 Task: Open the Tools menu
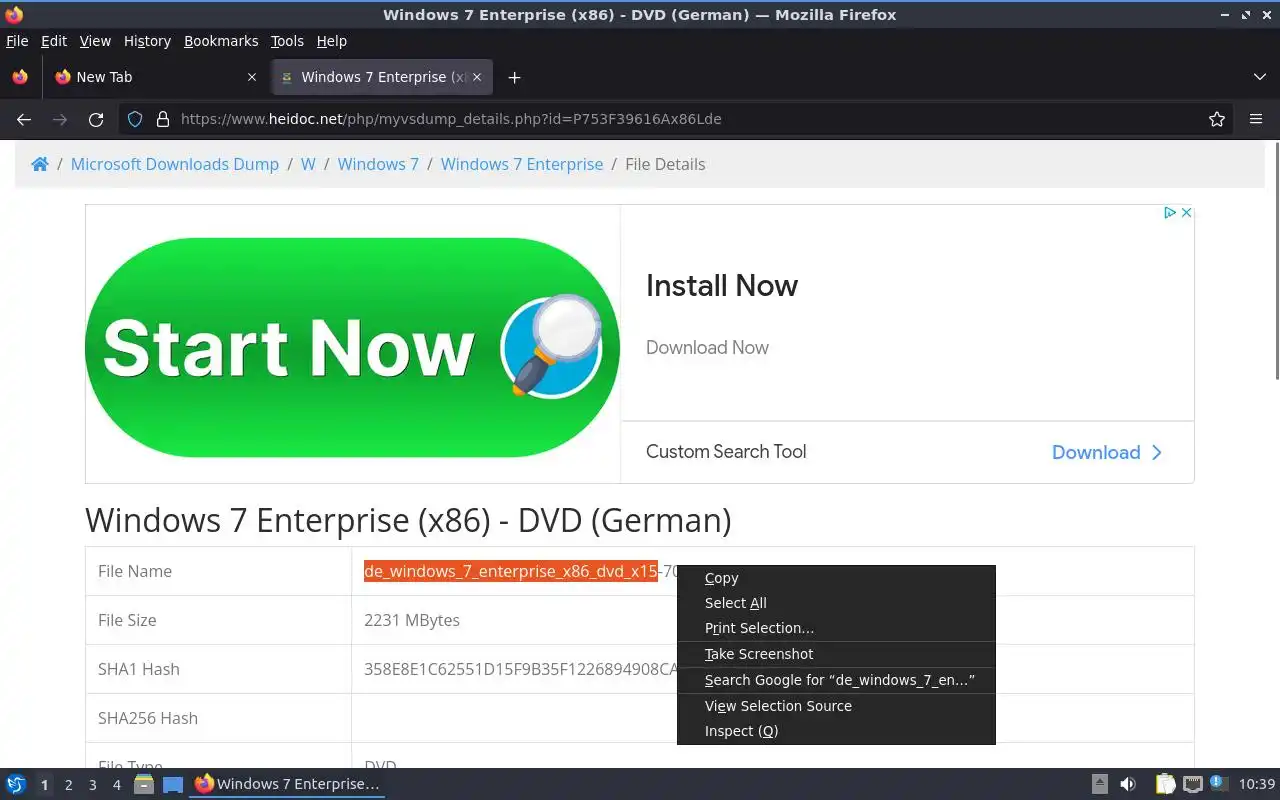(x=287, y=41)
